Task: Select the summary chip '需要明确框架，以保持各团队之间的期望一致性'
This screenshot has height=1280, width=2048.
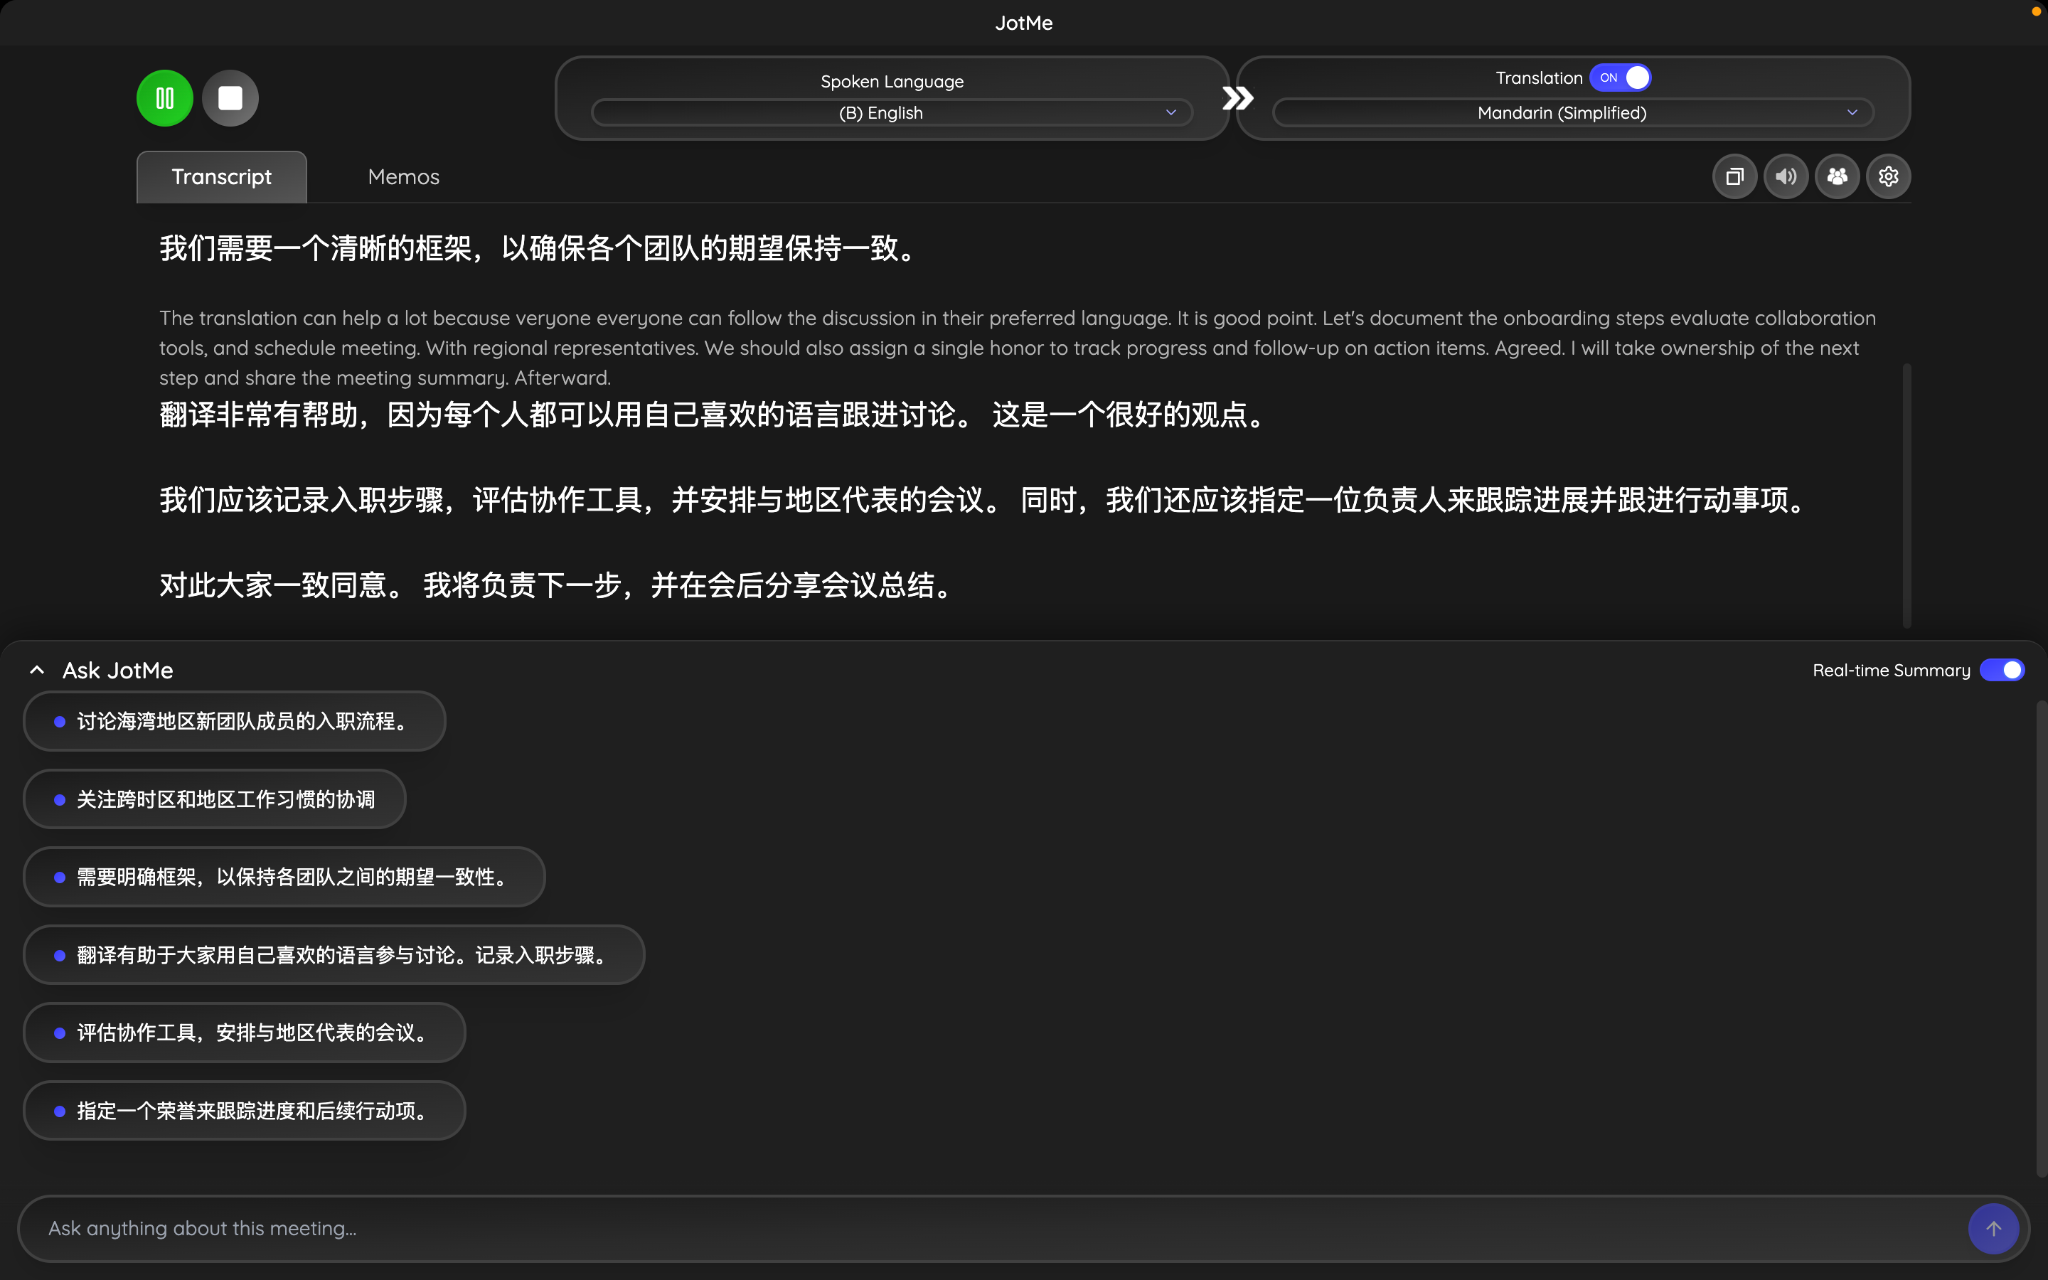Action: 284,877
